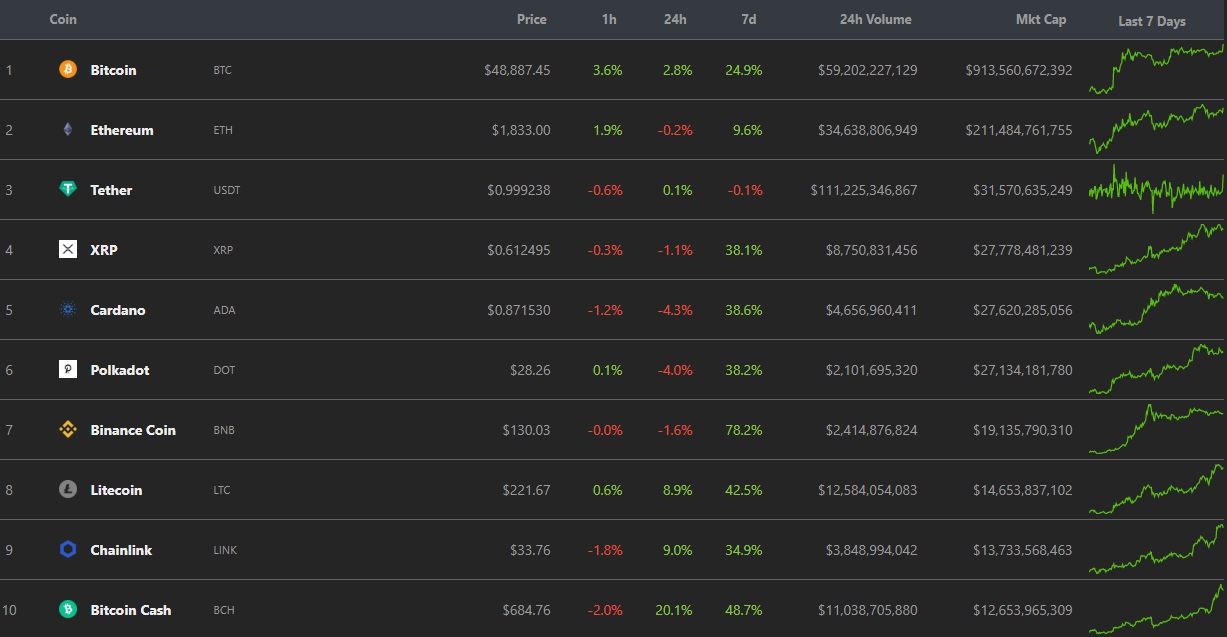Image resolution: width=1227 pixels, height=637 pixels.
Task: Click the Cardano logo icon
Action: (68, 310)
